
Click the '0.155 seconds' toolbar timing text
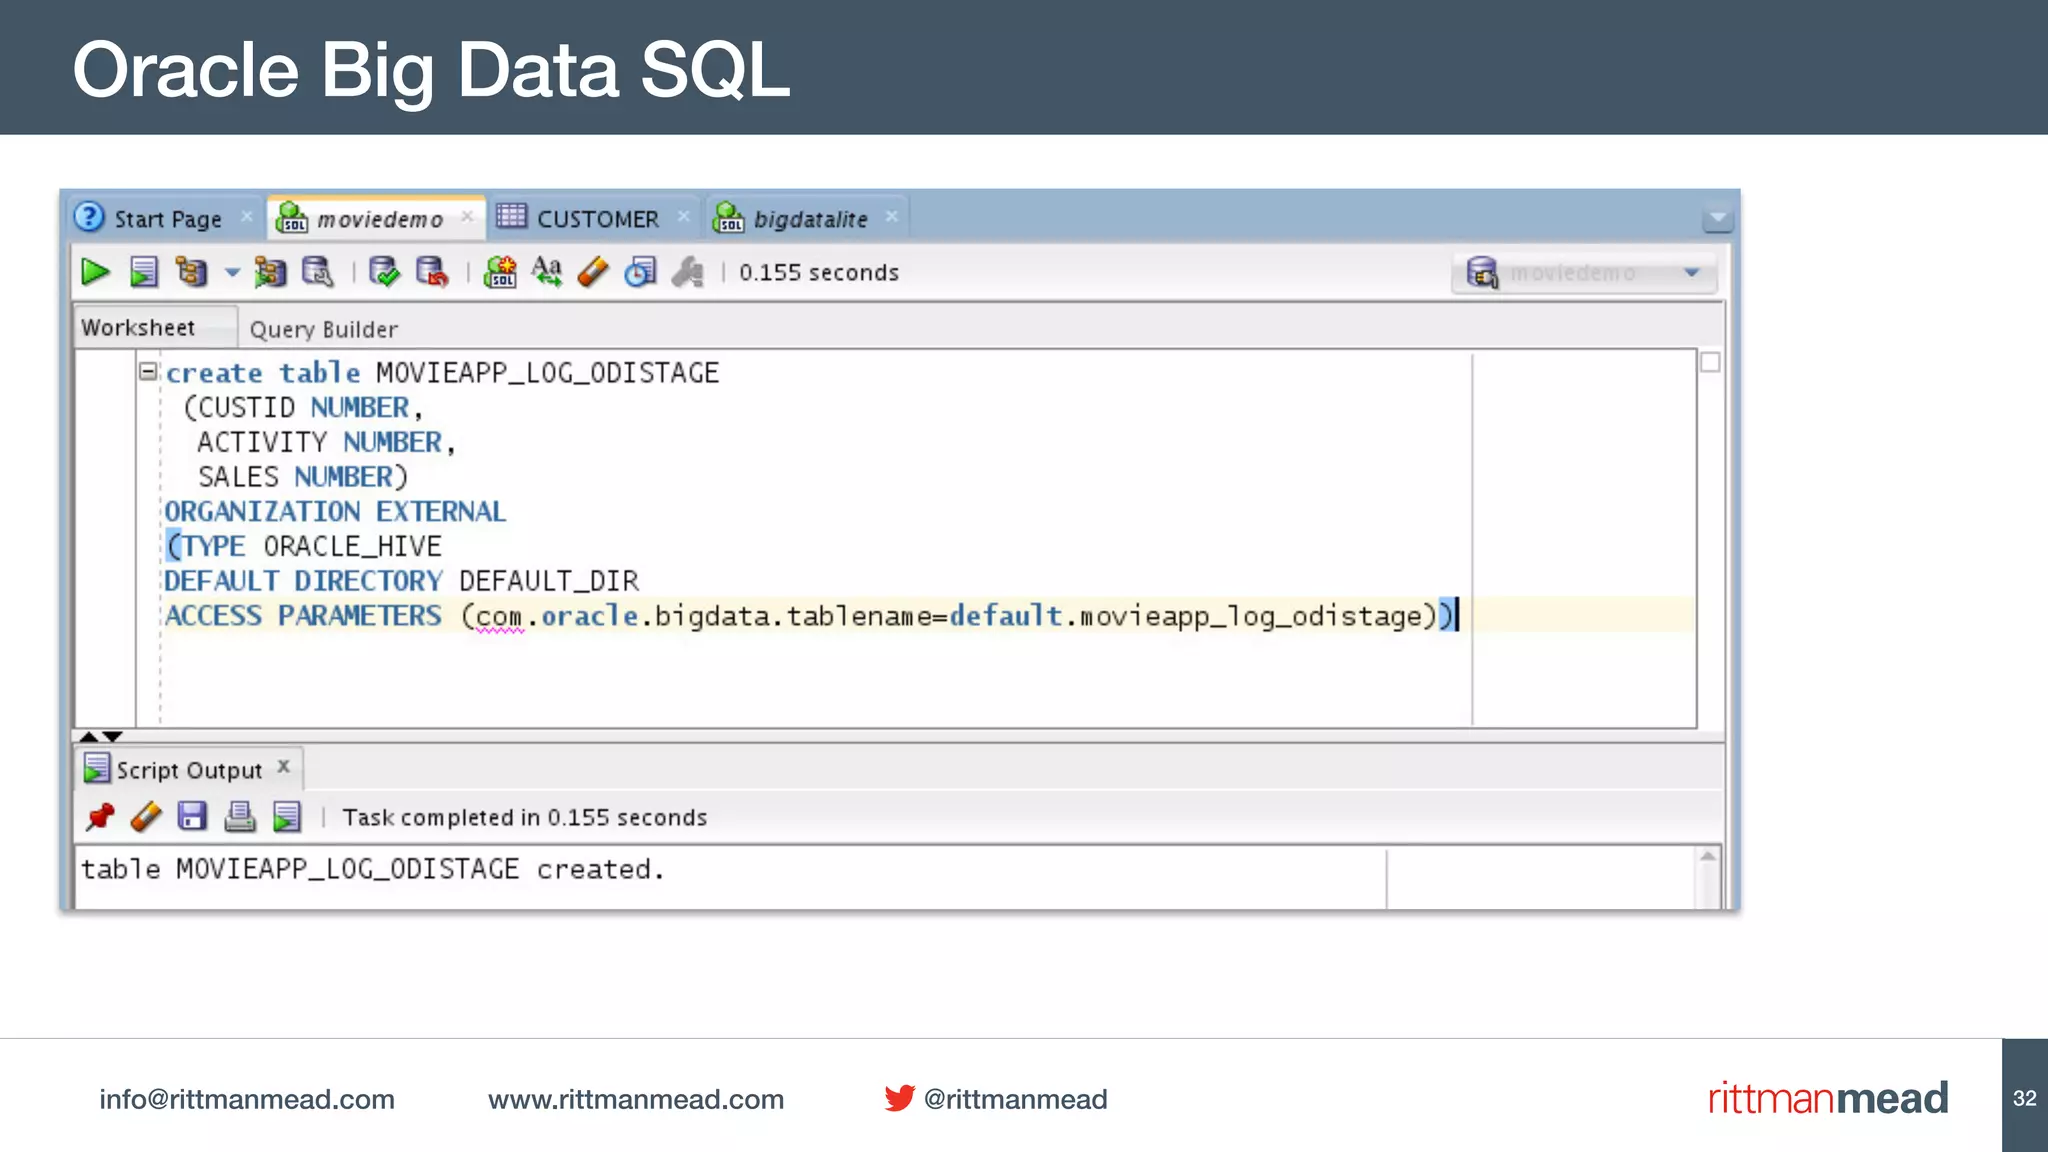(x=819, y=273)
